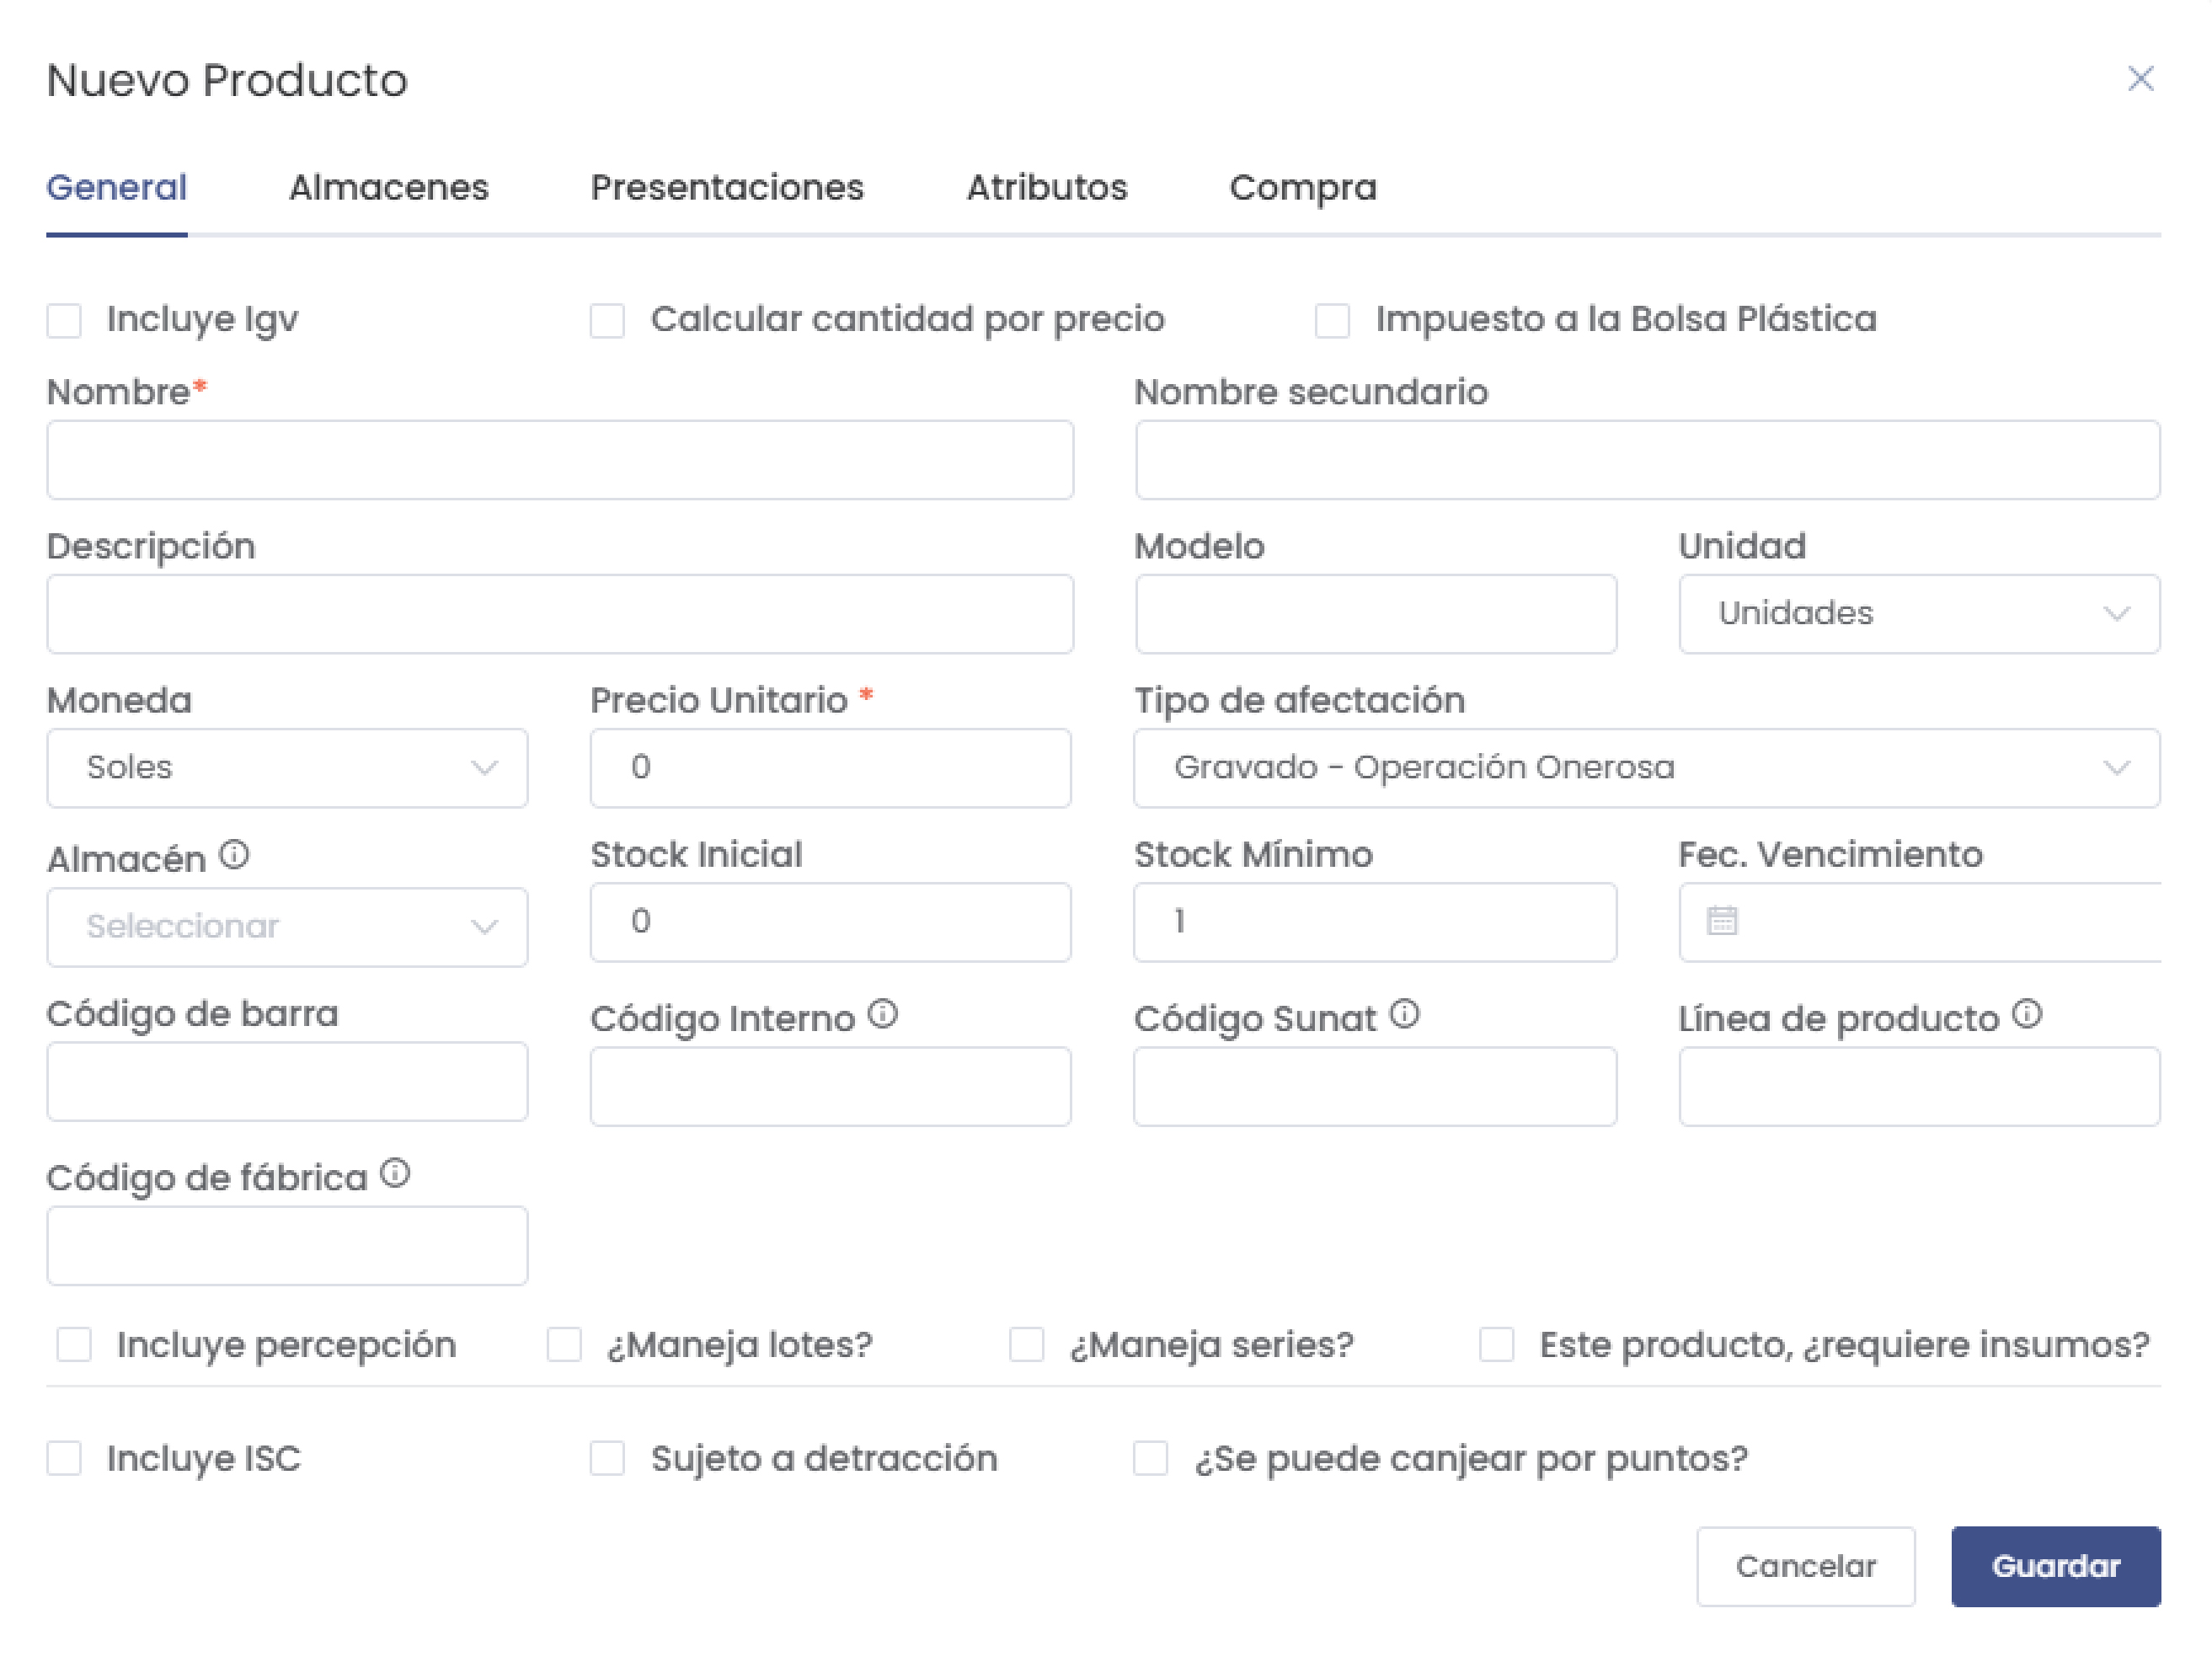Click the Código Interno info icon

point(883,1015)
